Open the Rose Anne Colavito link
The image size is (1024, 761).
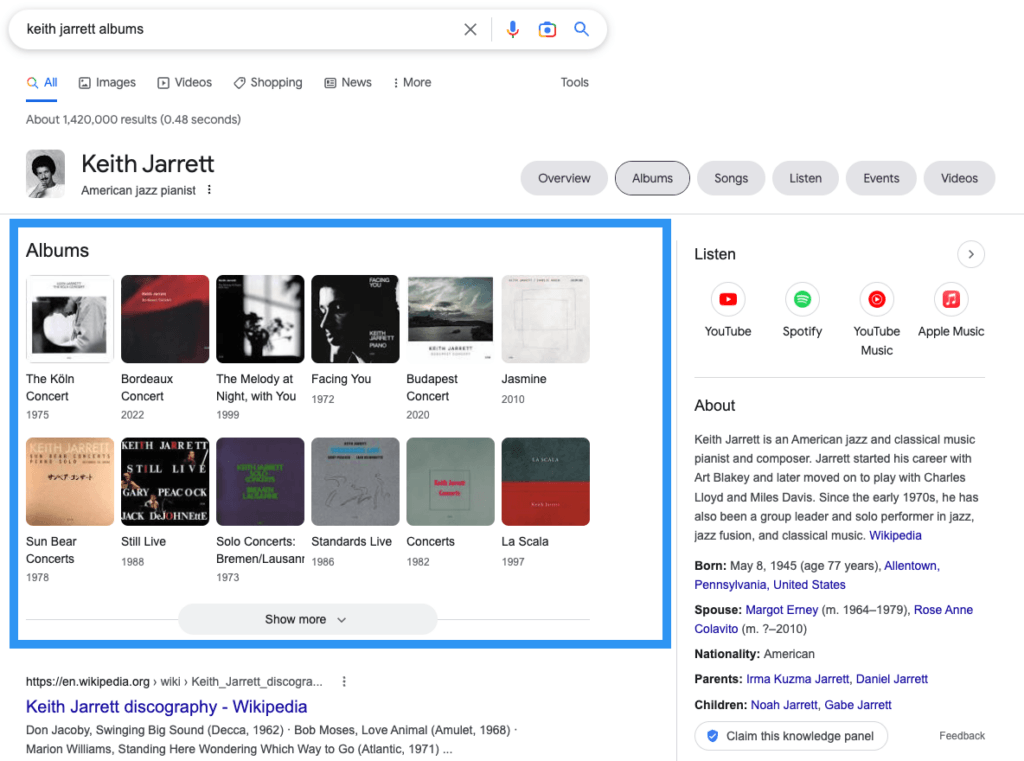pyautogui.click(x=943, y=609)
